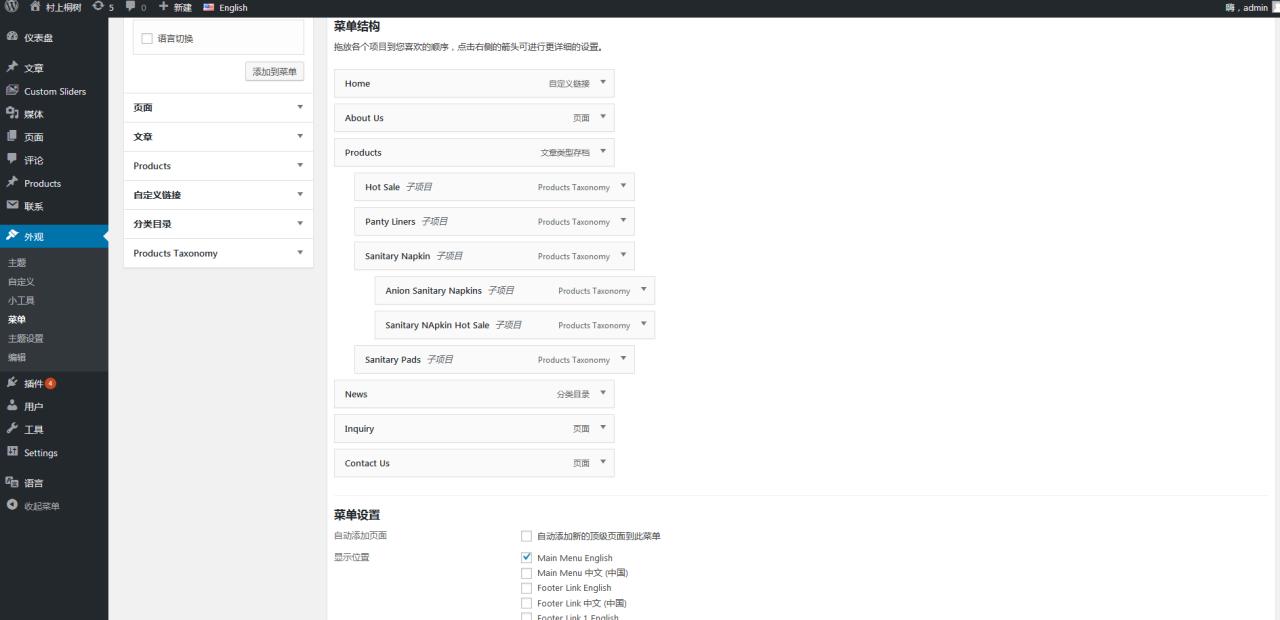
Task: Click the 4 badge beside 插件
Action: [50, 383]
